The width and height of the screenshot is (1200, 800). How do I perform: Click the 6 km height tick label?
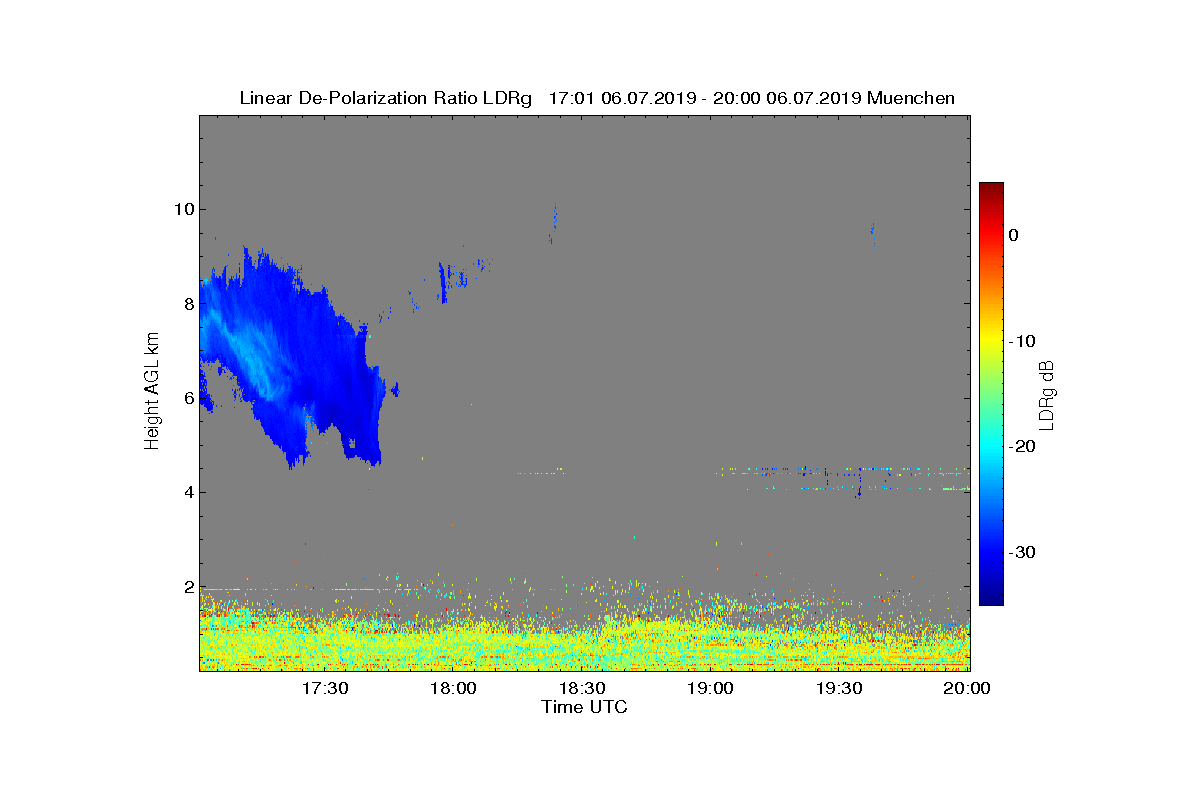tap(187, 398)
